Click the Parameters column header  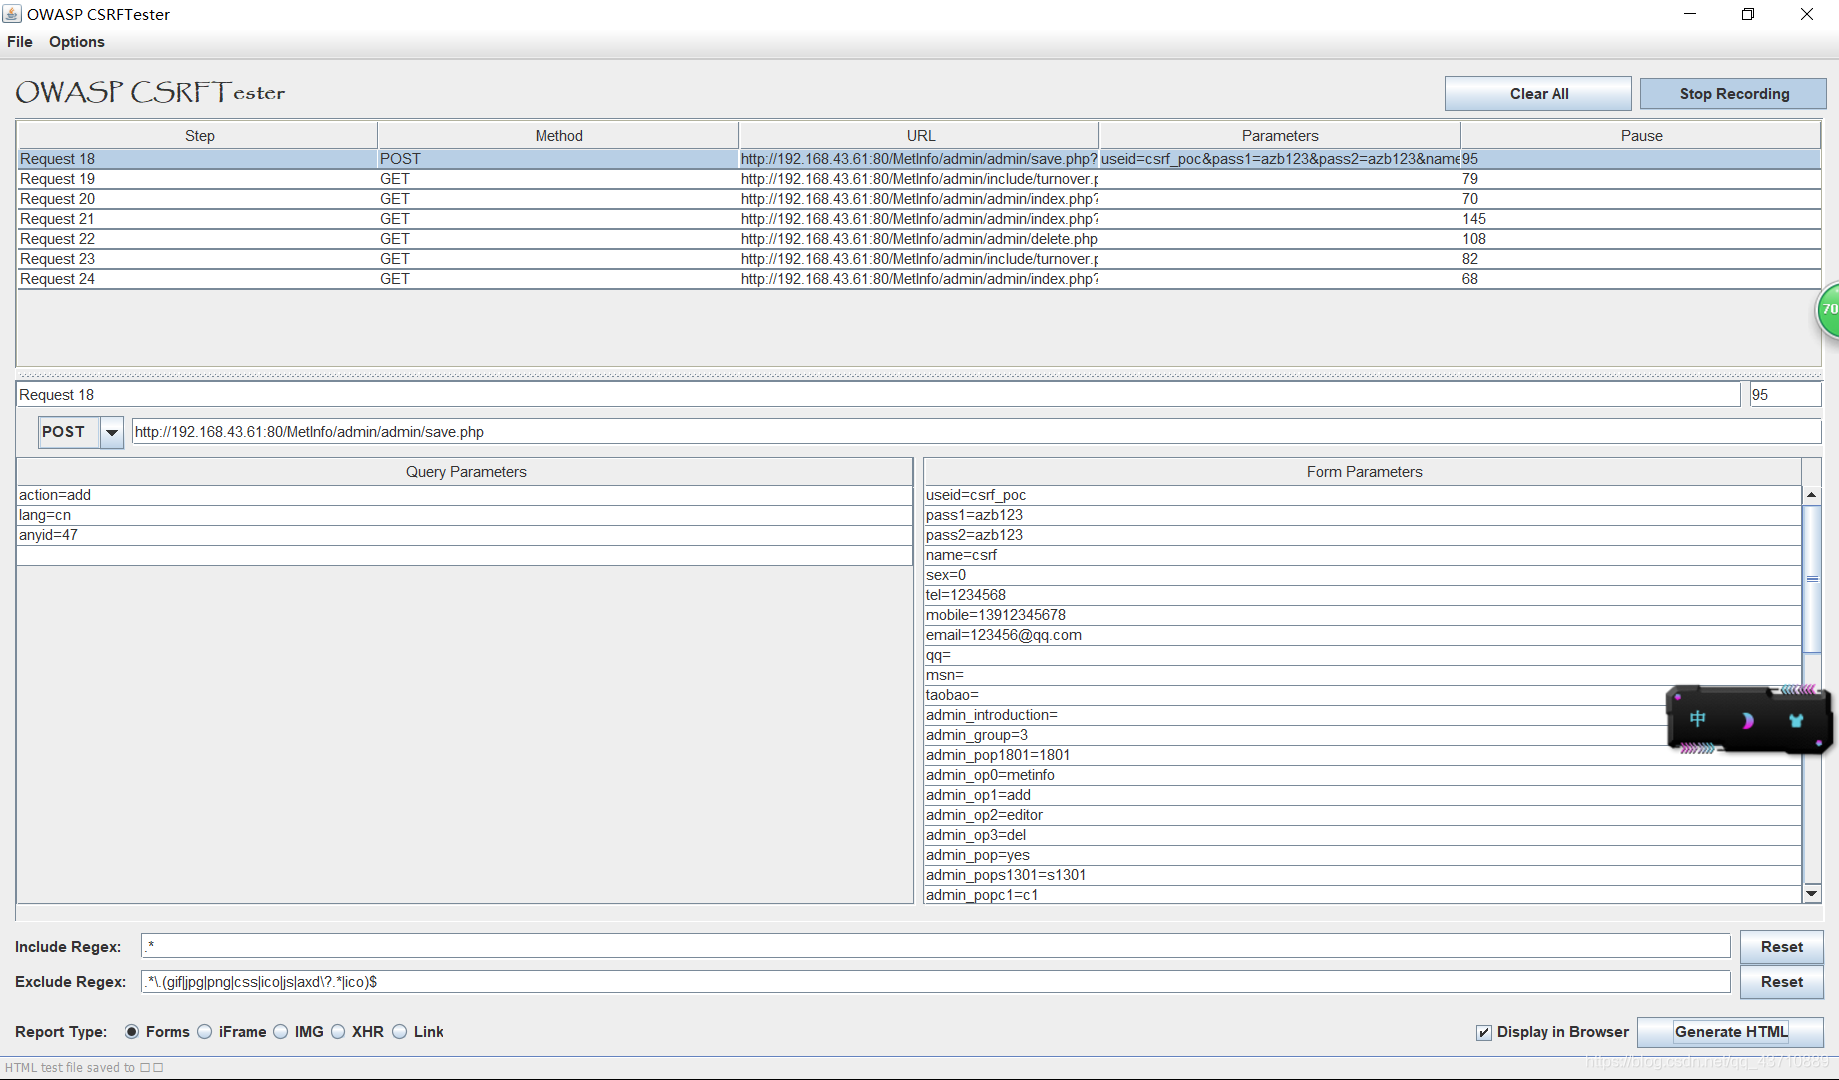[1280, 136]
